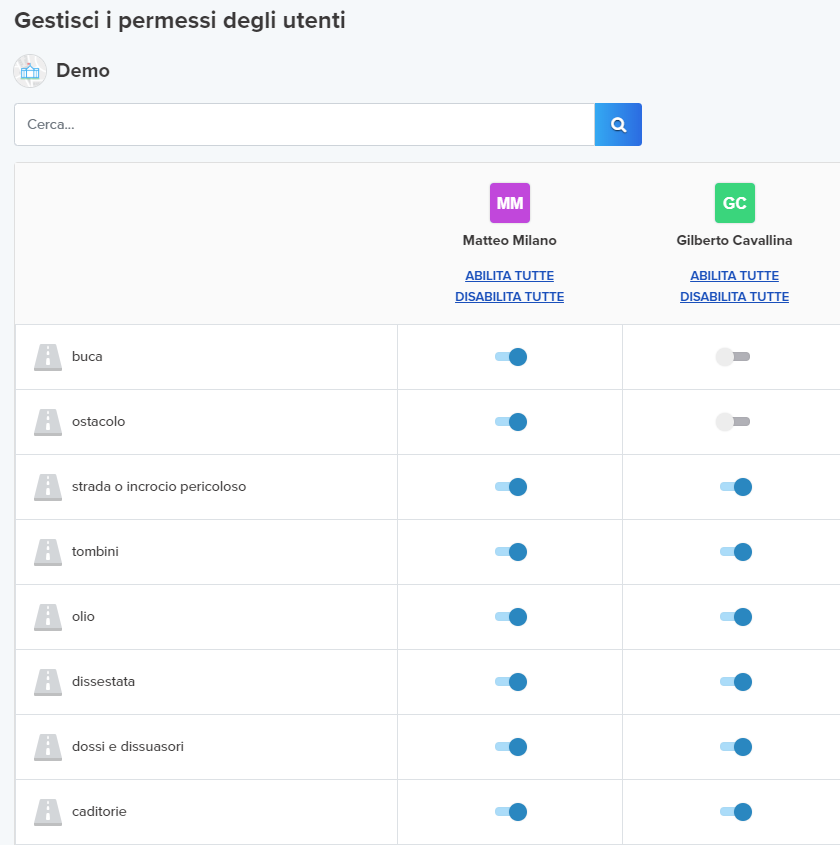Click the road icon beside buca

pos(48,357)
